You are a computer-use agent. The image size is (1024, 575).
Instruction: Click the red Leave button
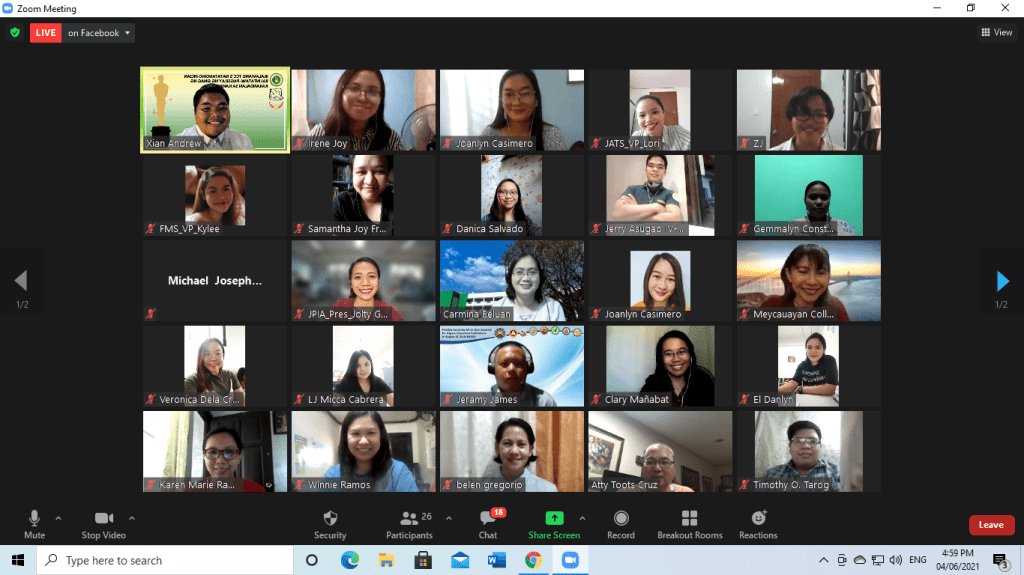click(991, 525)
